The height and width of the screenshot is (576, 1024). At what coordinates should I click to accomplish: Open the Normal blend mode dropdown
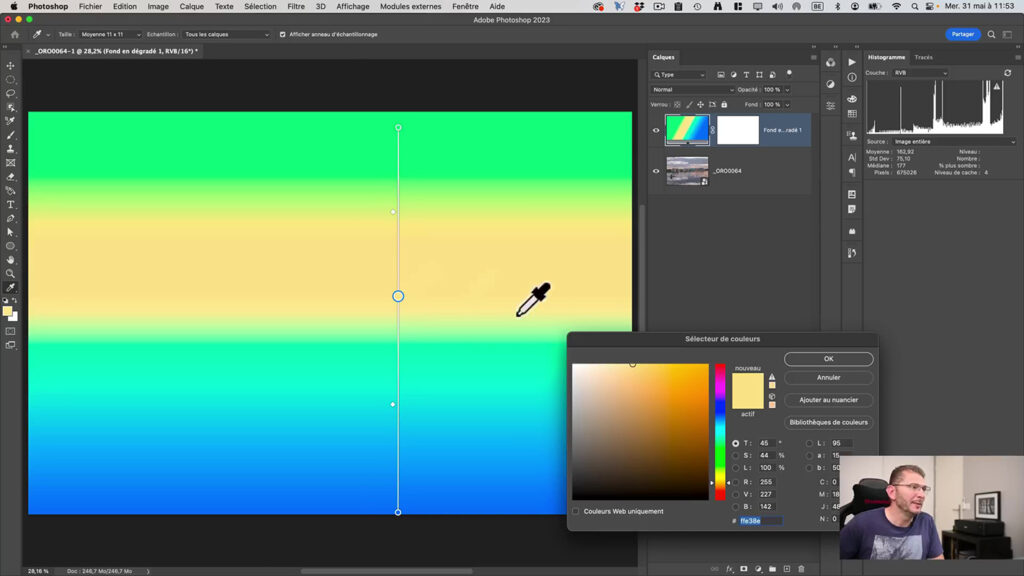pos(692,89)
